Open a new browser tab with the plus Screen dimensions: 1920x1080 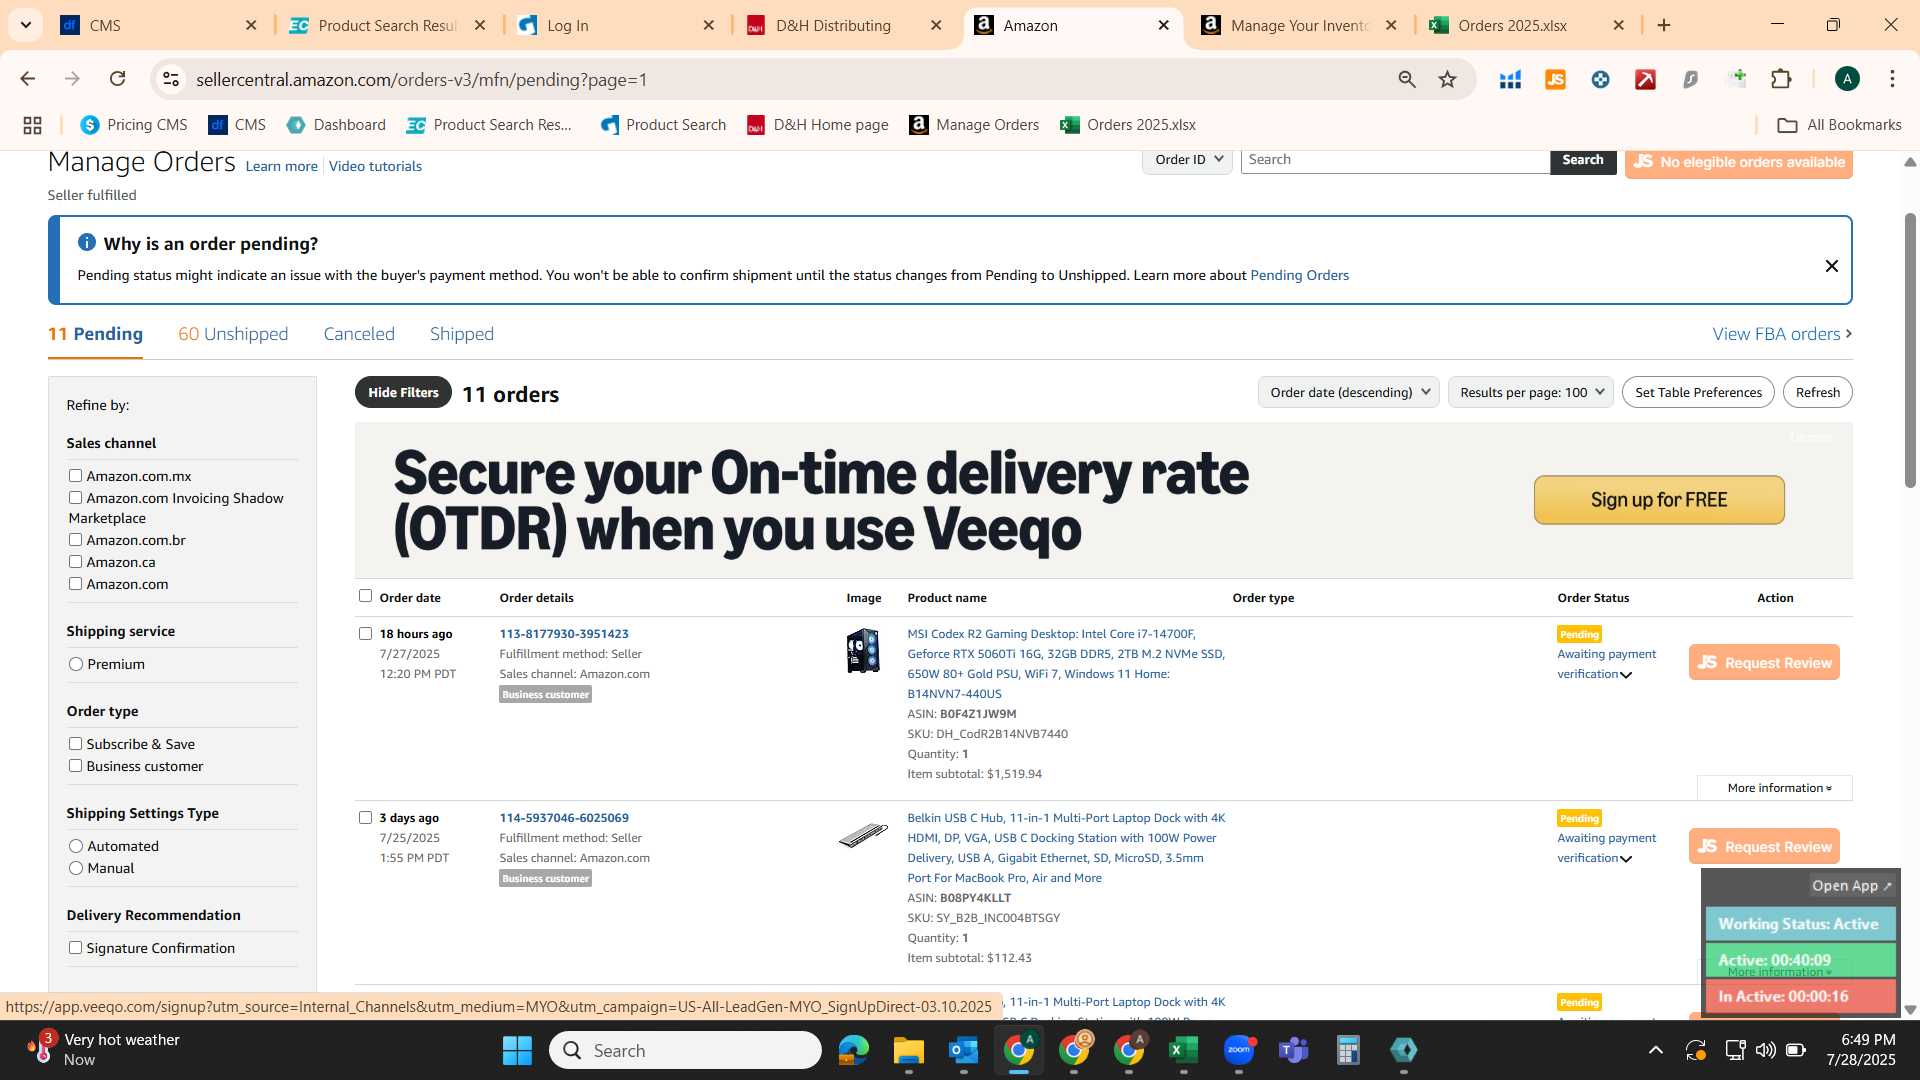click(1664, 25)
